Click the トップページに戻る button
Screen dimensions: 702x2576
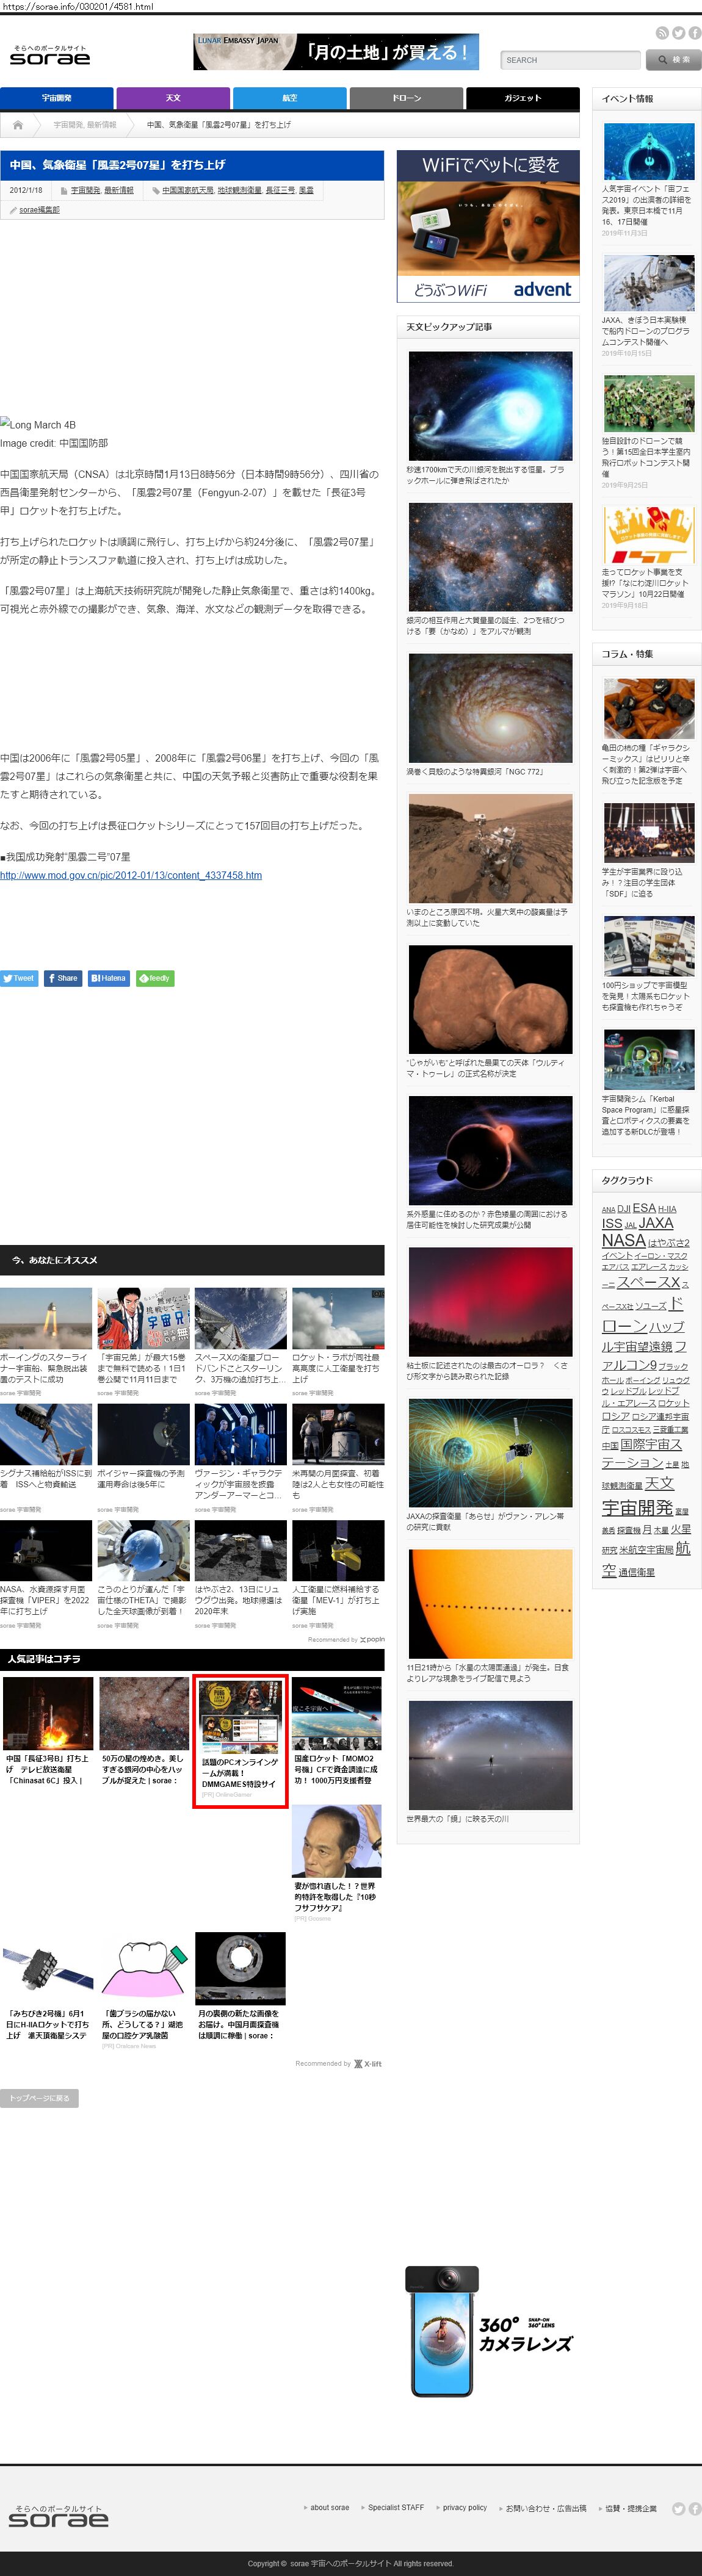pos(39,2098)
